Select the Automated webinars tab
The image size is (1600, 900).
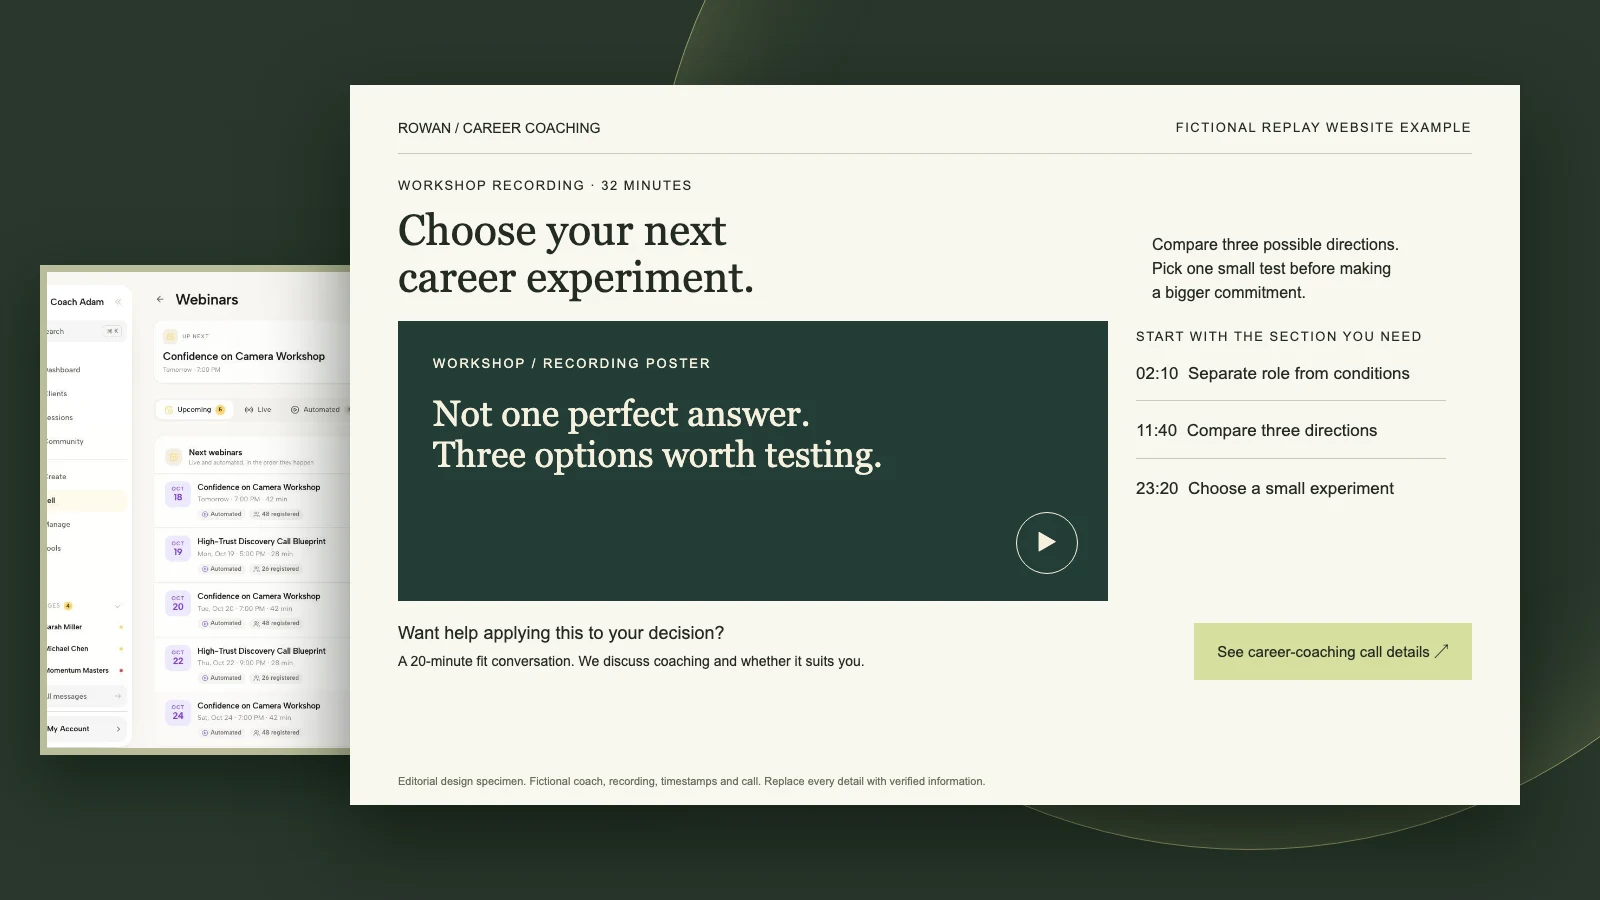point(315,409)
